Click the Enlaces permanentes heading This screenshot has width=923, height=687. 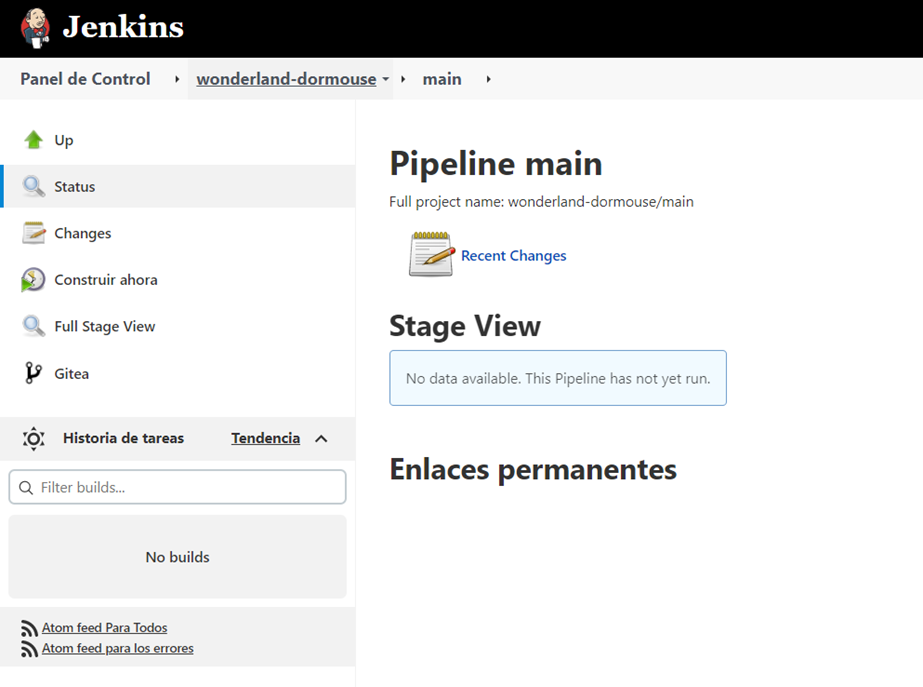tap(533, 470)
